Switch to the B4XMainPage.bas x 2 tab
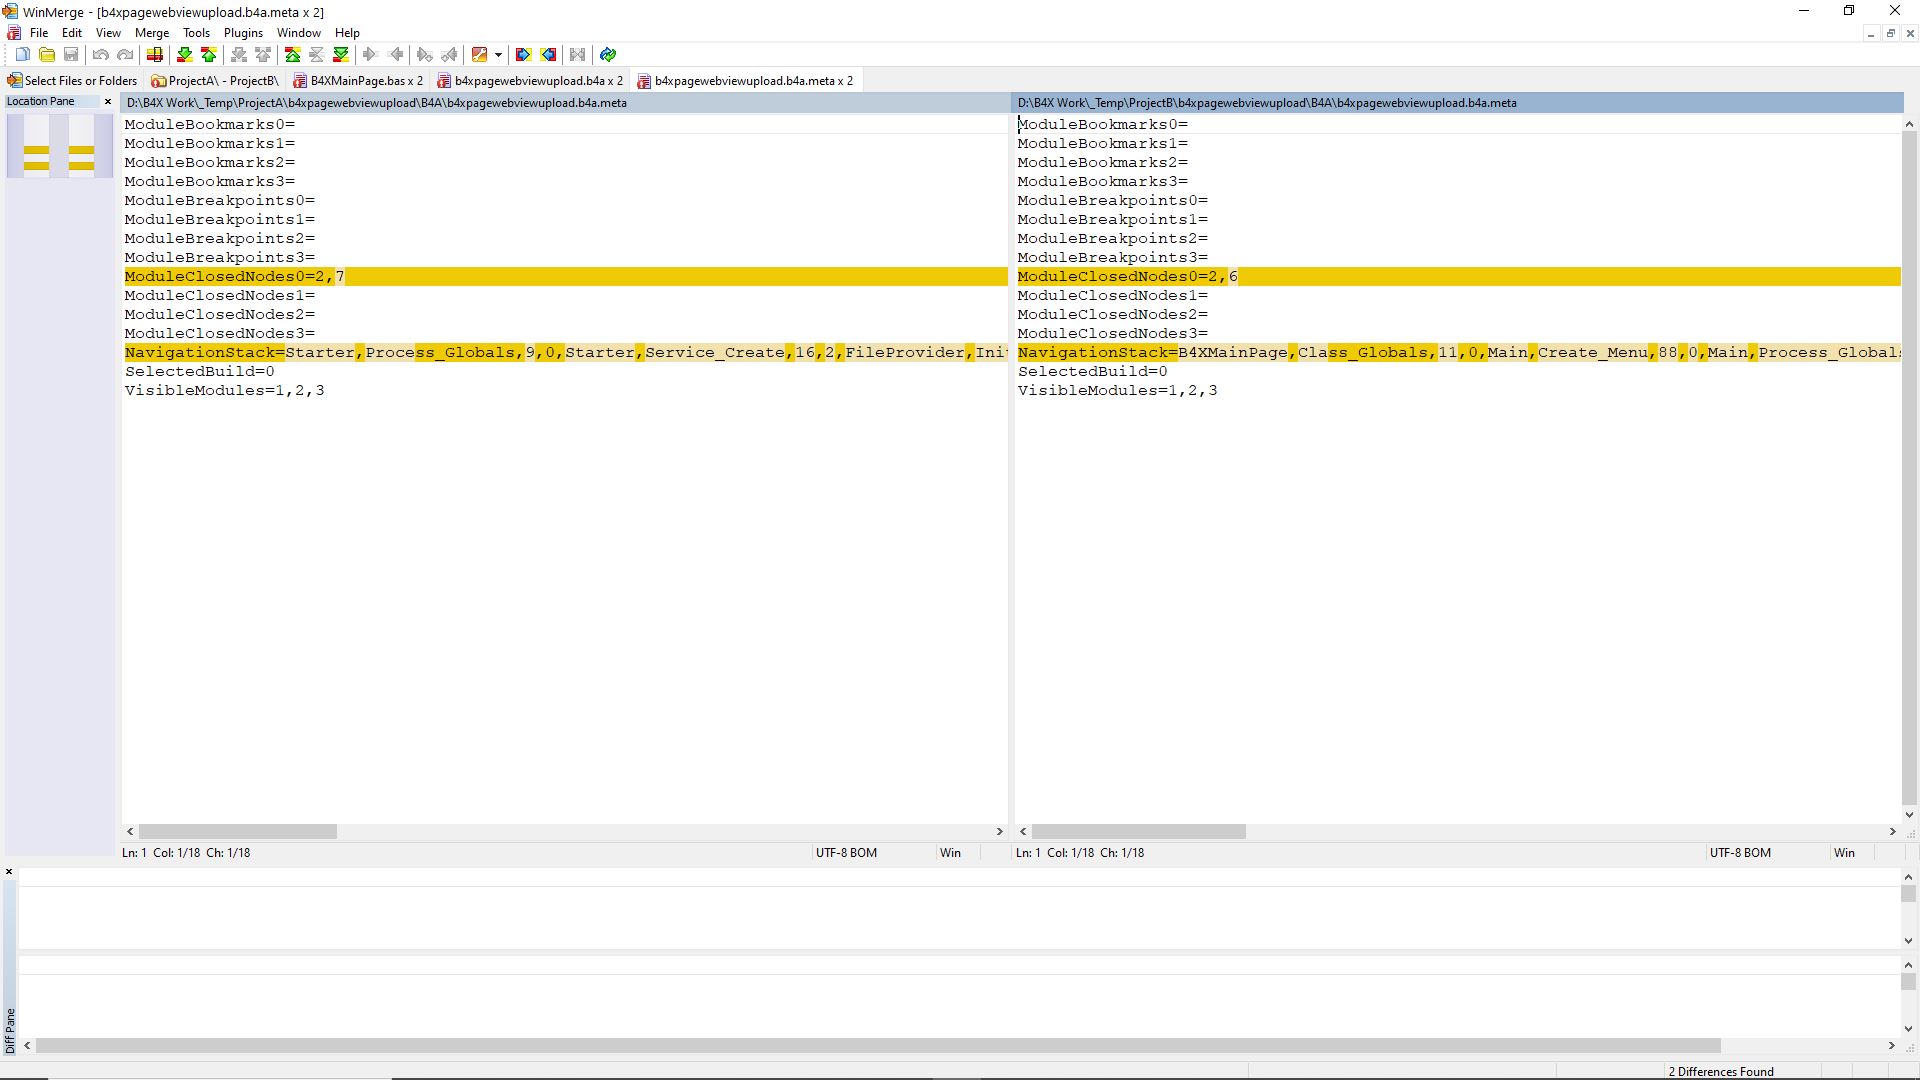This screenshot has height=1080, width=1920. [358, 81]
